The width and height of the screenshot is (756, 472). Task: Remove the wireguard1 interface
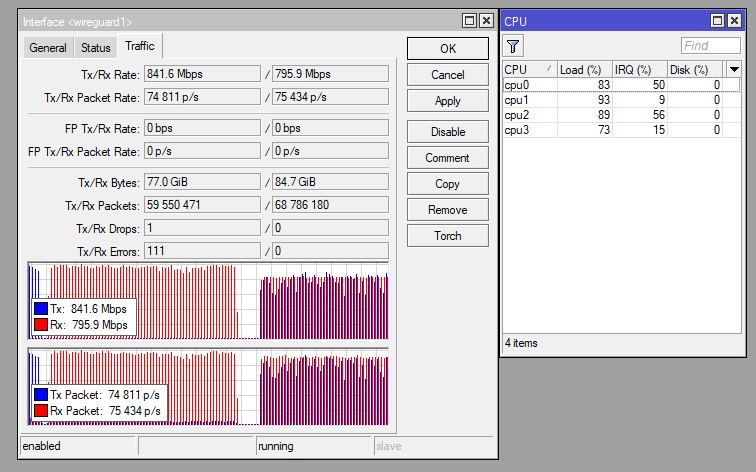(447, 210)
